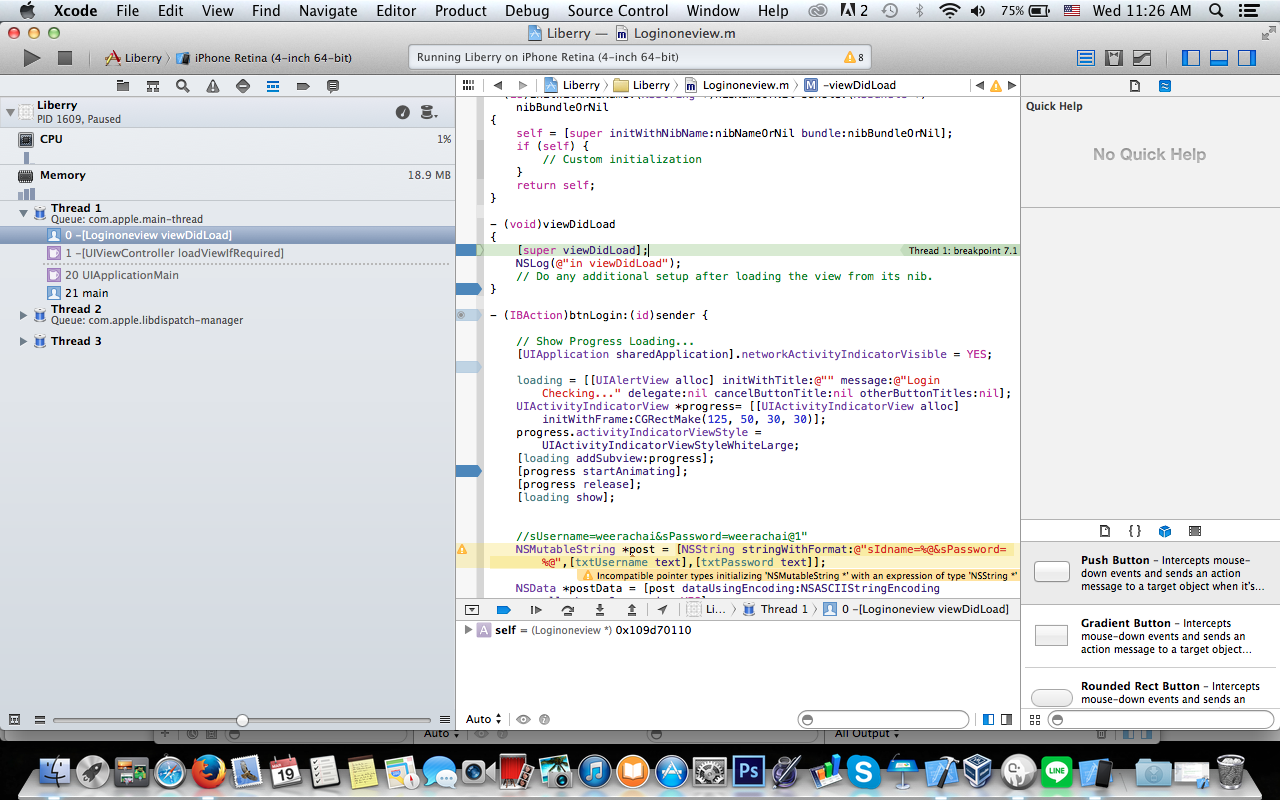The image size is (1280, 800).
Task: Open the Editor menu
Action: (x=396, y=11)
